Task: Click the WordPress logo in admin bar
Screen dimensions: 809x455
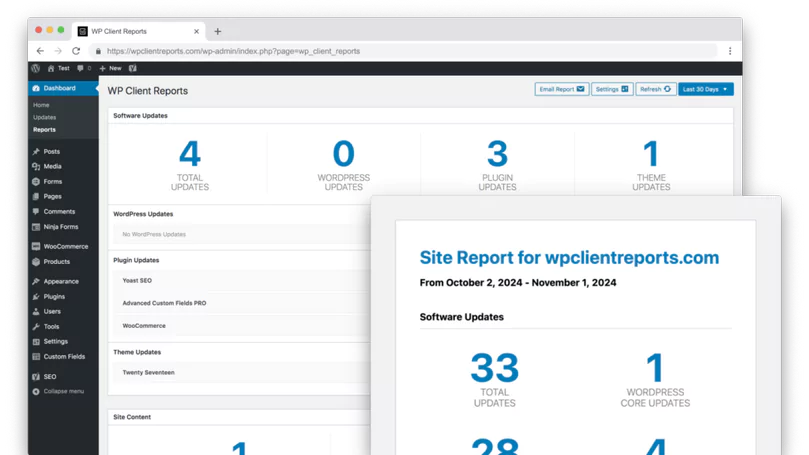Action: pos(36,68)
